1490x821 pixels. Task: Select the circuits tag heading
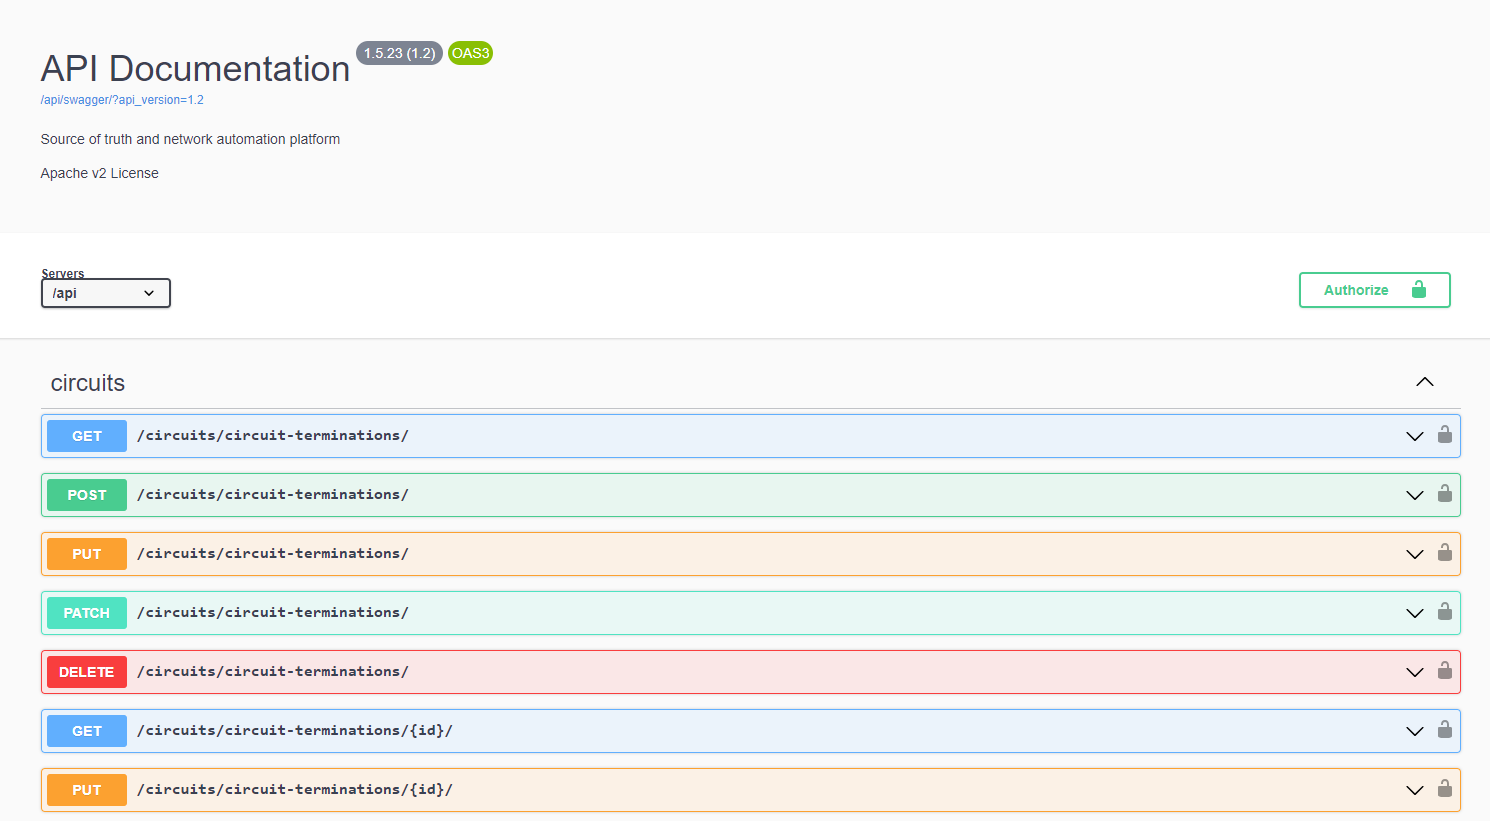click(x=88, y=383)
